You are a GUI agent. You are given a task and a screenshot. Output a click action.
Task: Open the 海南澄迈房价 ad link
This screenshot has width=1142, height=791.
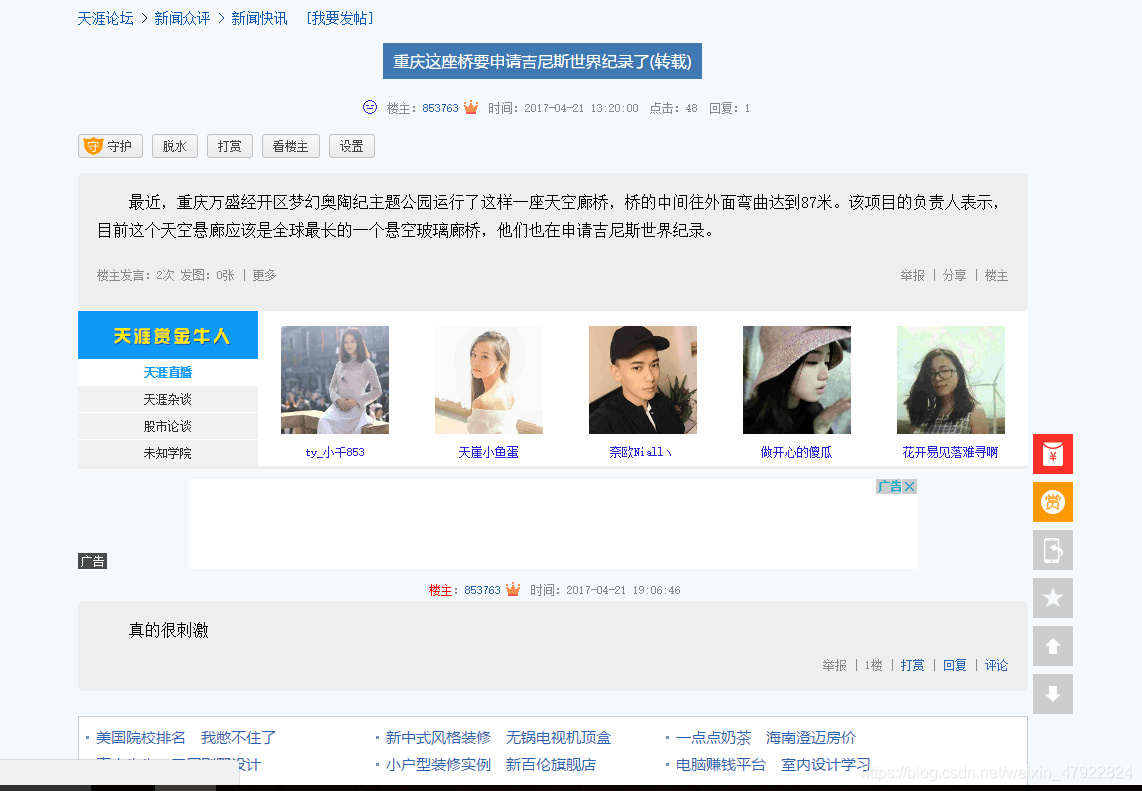coord(811,738)
